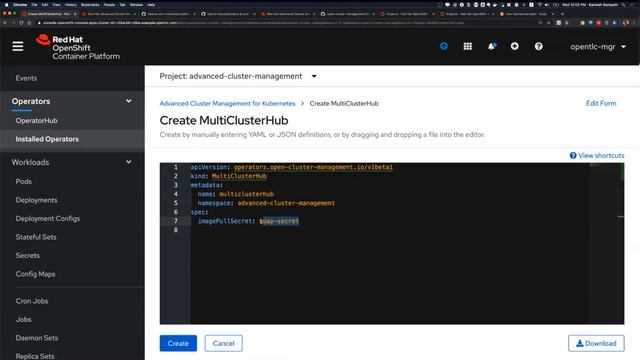Switch to the second browser tab
640x360 pixels.
[x=109, y=14]
